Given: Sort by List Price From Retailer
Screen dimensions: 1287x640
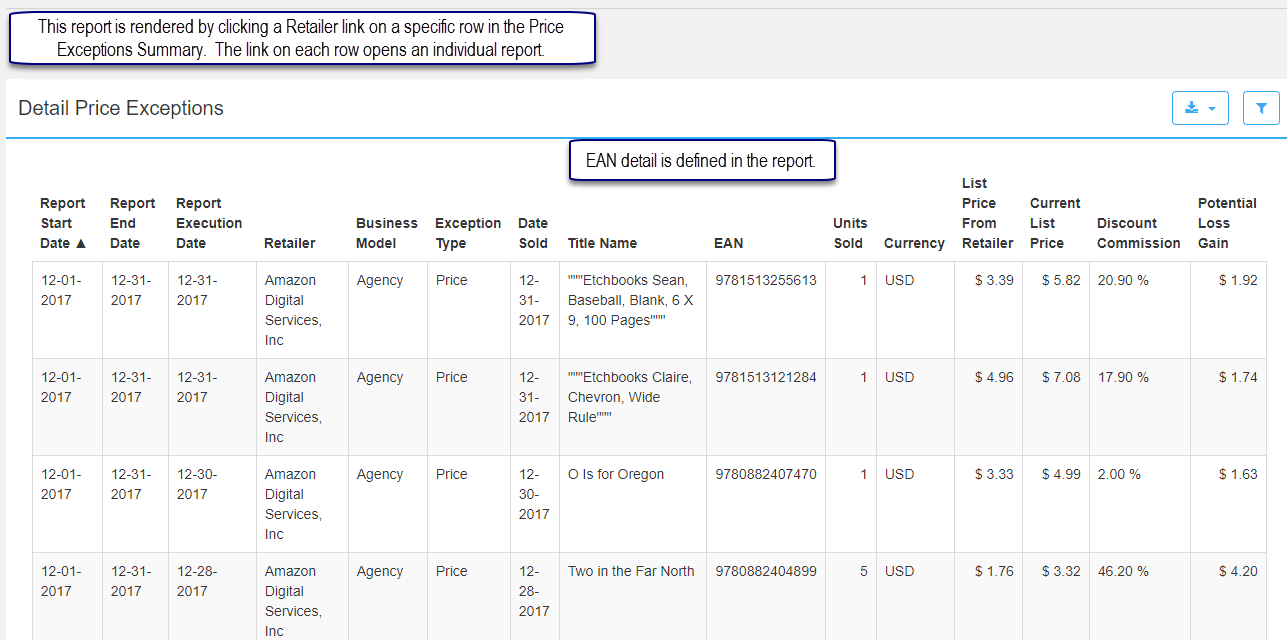Looking at the screenshot, I should pos(987,213).
